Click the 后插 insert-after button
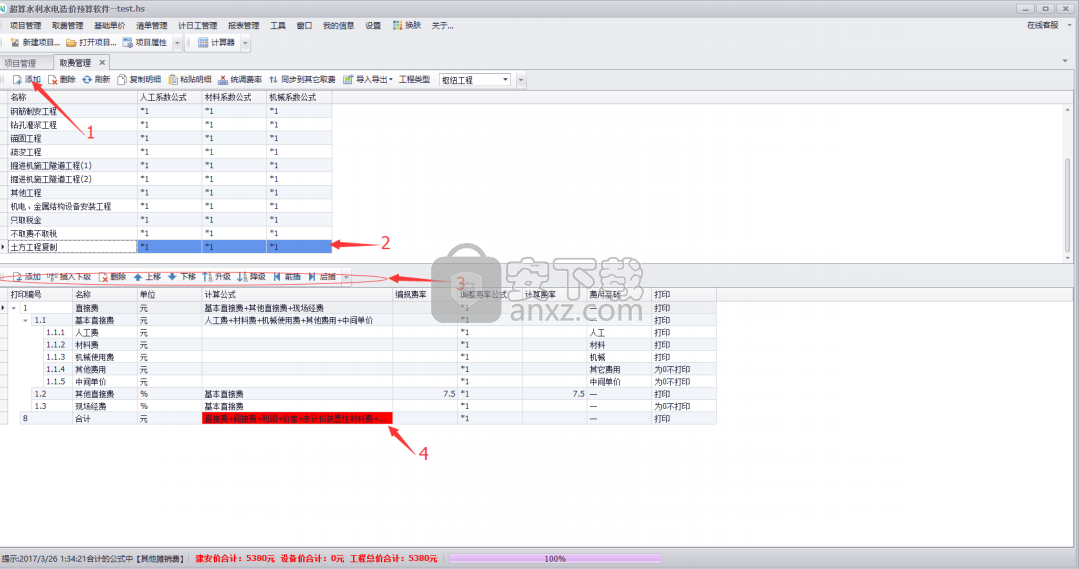1079x569 pixels. (x=322, y=277)
